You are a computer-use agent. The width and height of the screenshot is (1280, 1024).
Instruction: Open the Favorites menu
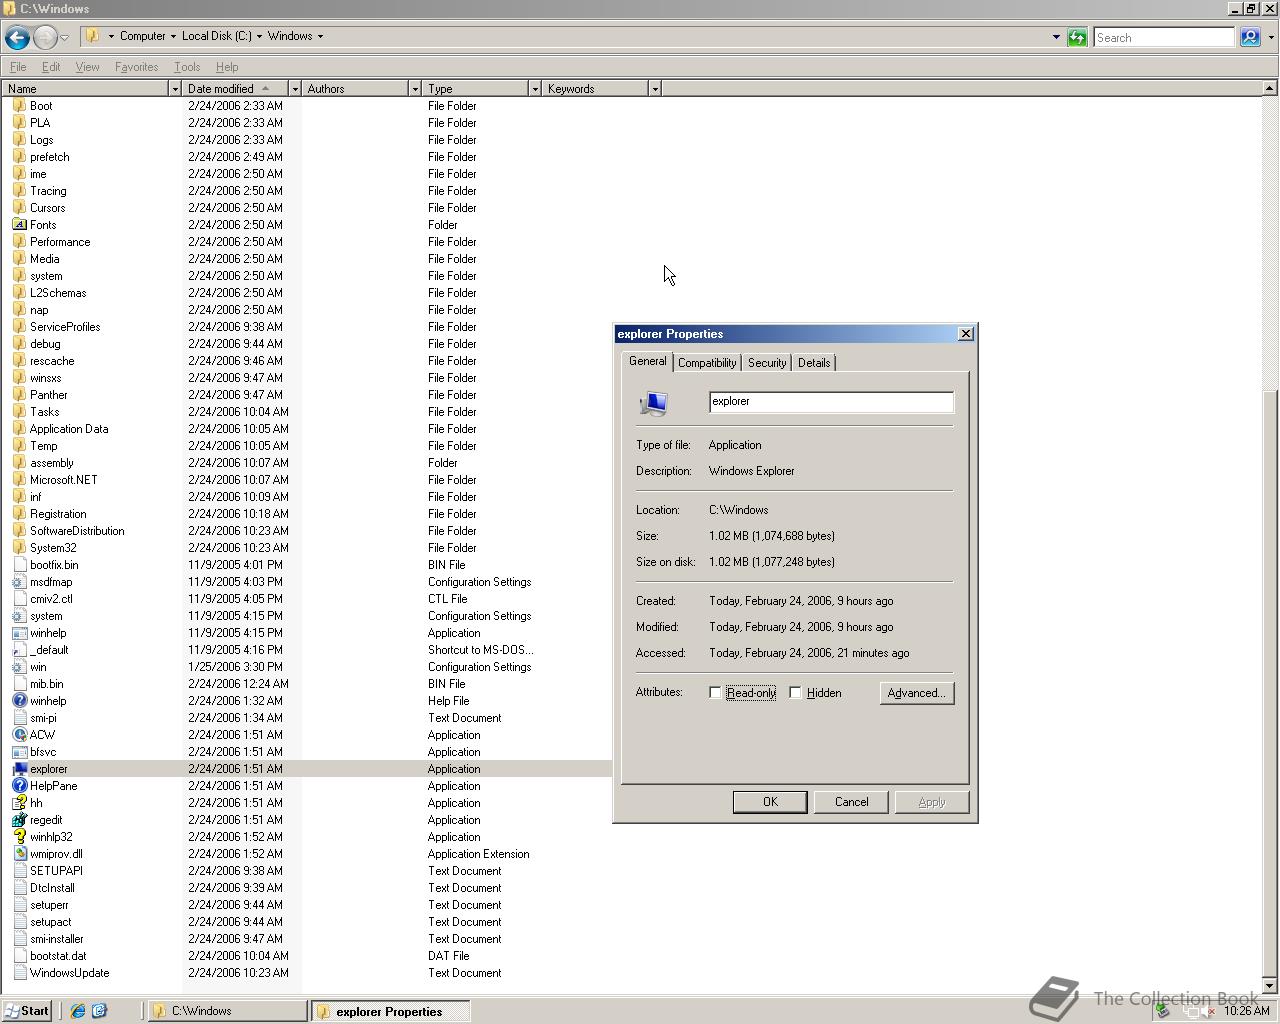[136, 67]
